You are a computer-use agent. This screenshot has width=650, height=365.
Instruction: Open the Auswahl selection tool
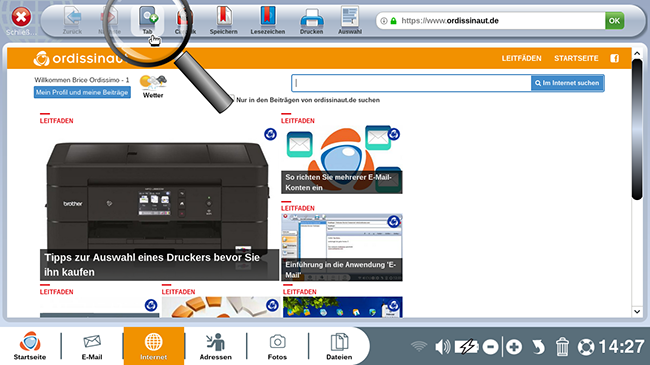coord(350,20)
